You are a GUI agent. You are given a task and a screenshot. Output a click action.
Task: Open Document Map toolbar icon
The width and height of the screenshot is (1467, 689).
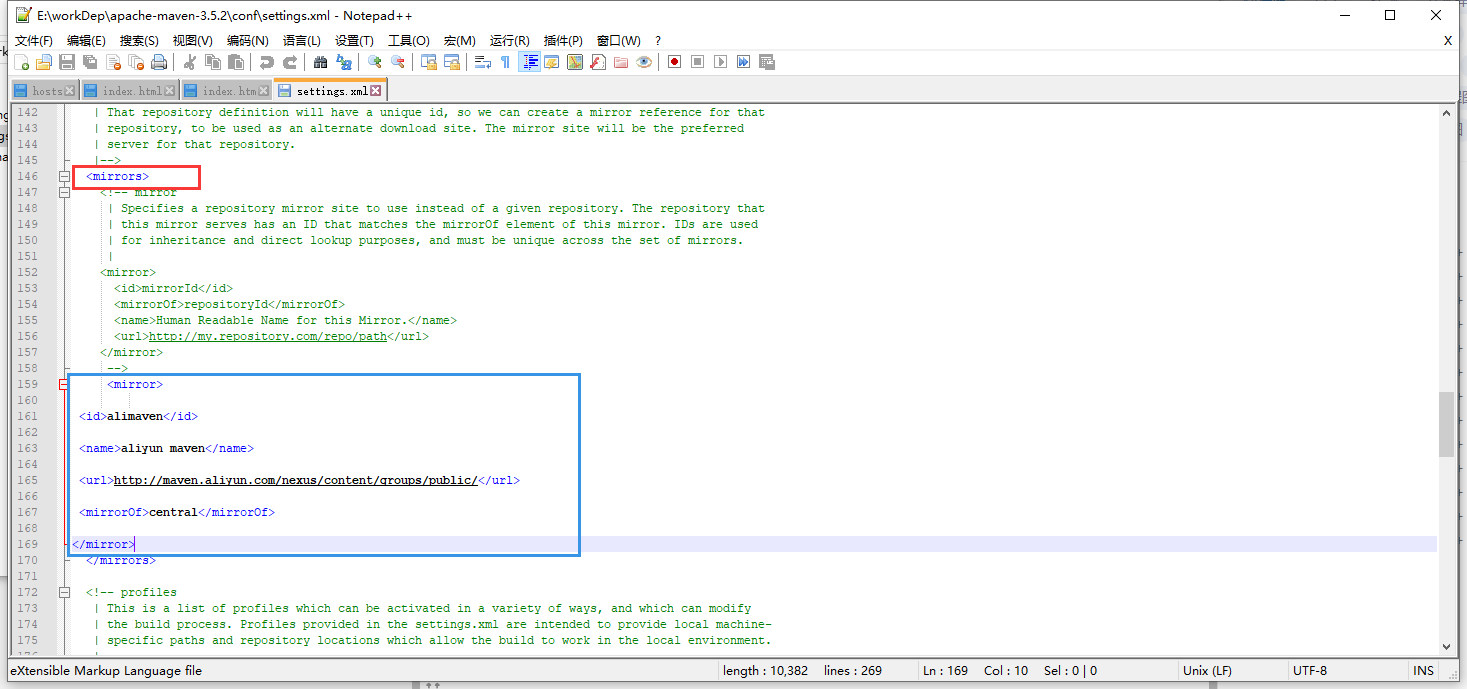575,62
